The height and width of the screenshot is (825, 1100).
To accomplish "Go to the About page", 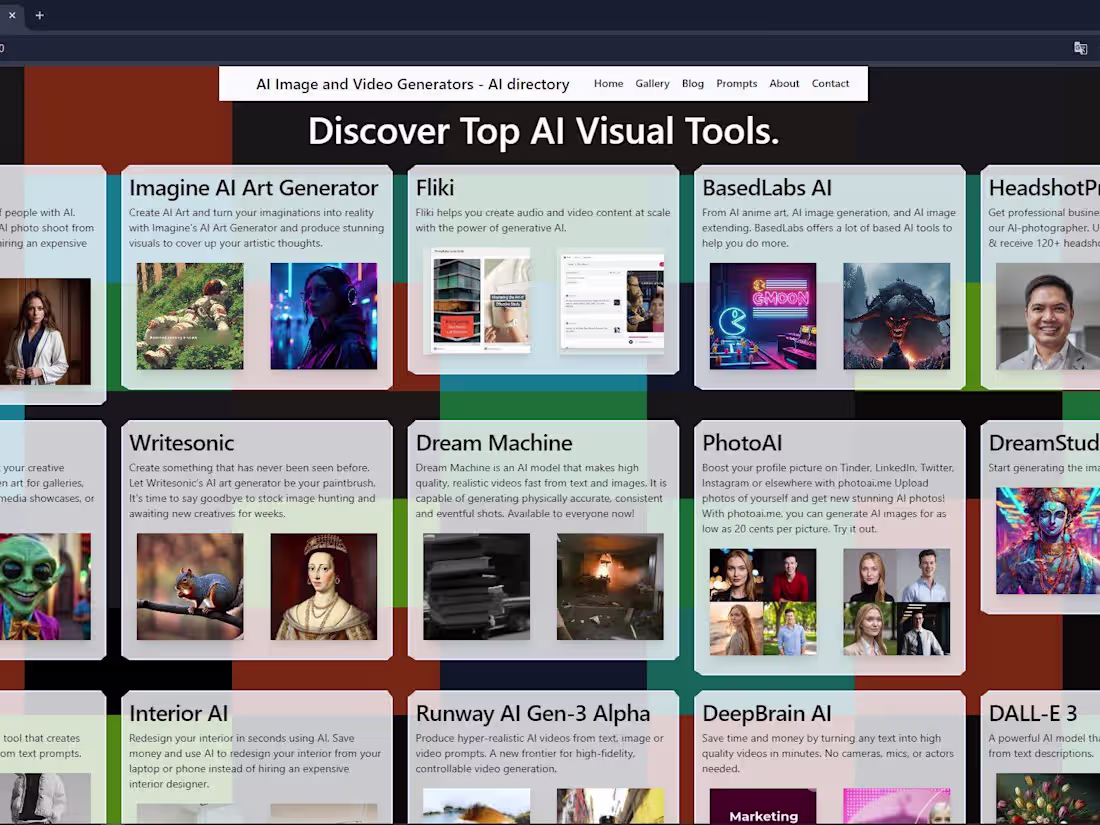I will tap(784, 84).
